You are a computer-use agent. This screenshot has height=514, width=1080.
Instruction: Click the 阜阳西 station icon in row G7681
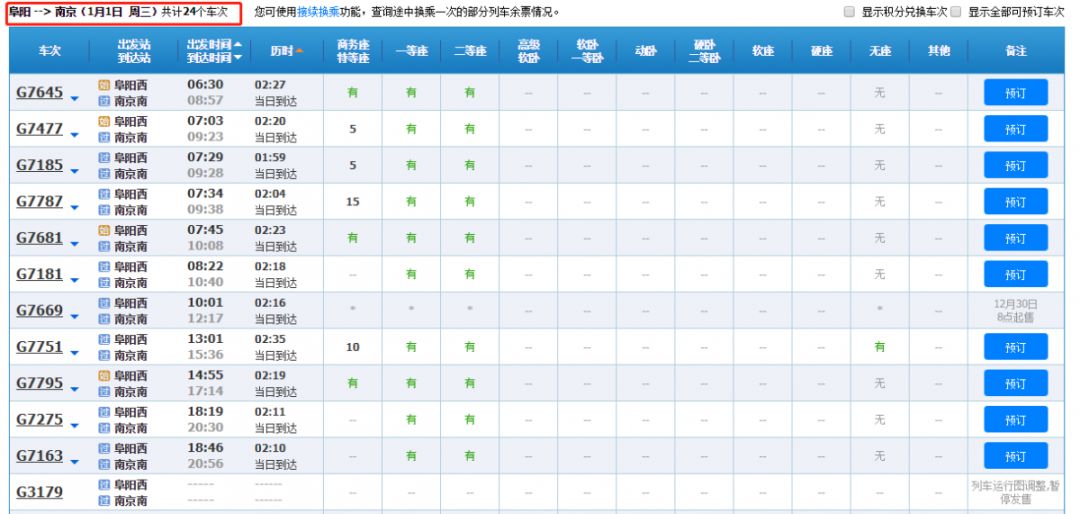coord(104,230)
